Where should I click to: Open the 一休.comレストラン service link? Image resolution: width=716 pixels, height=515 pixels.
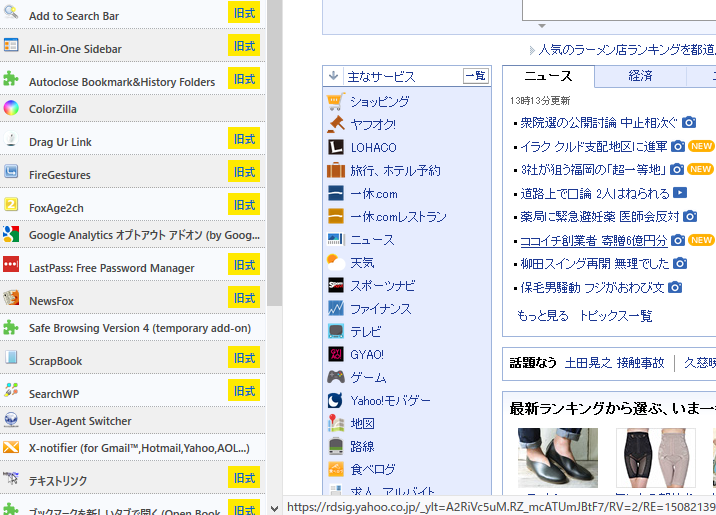[398, 216]
